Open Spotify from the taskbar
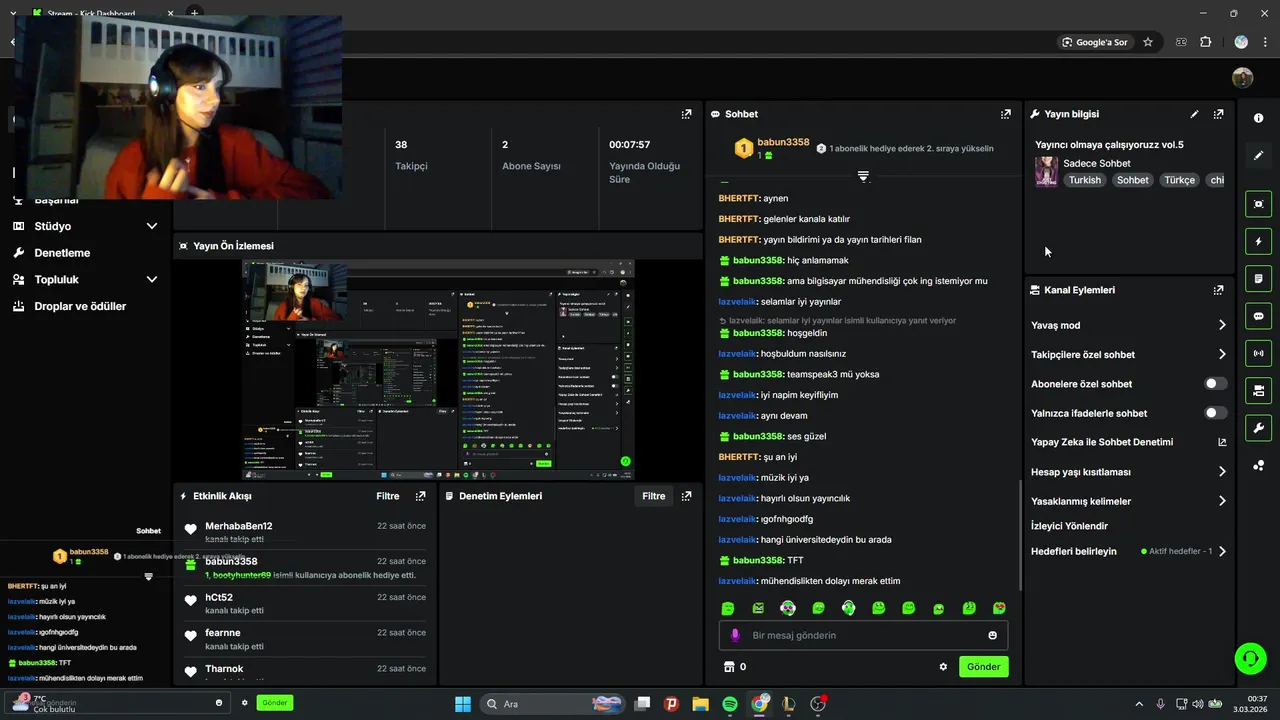 (x=730, y=704)
